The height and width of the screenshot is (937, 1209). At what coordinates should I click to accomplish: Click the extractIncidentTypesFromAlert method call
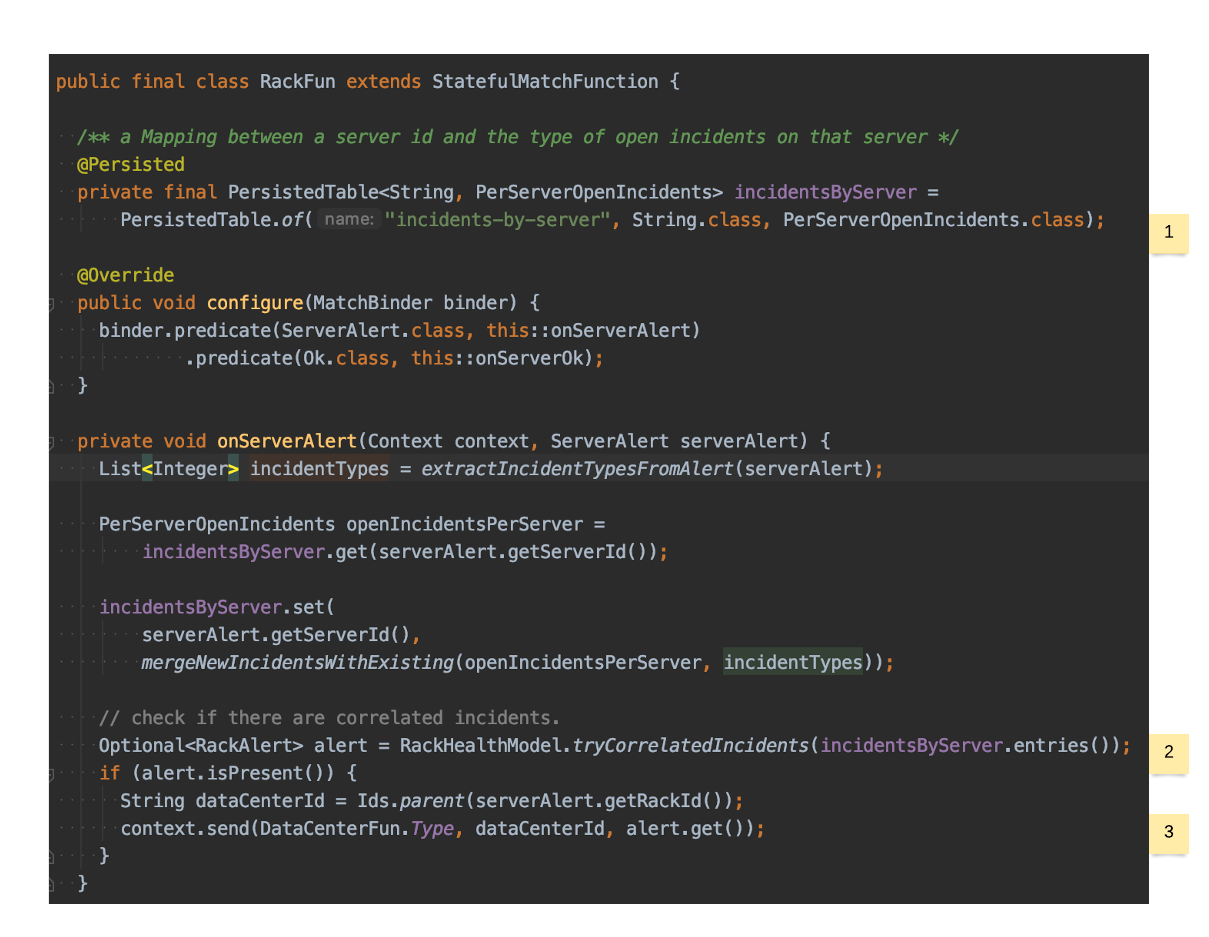tap(578, 469)
